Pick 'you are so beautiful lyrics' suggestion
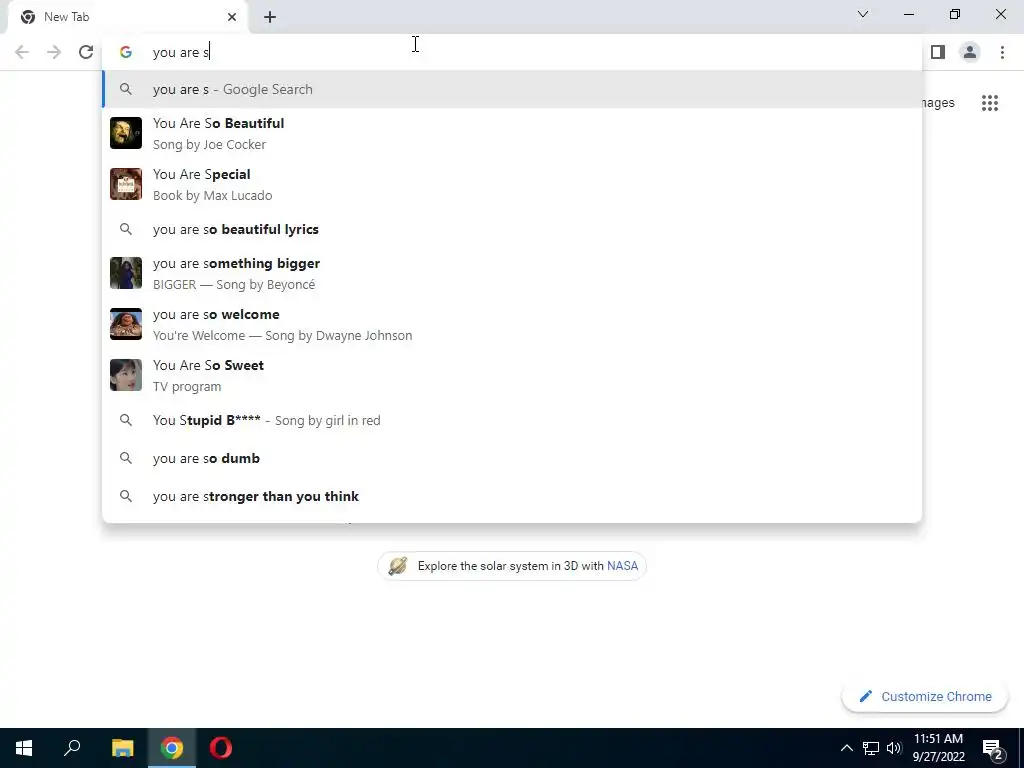 tap(512, 229)
